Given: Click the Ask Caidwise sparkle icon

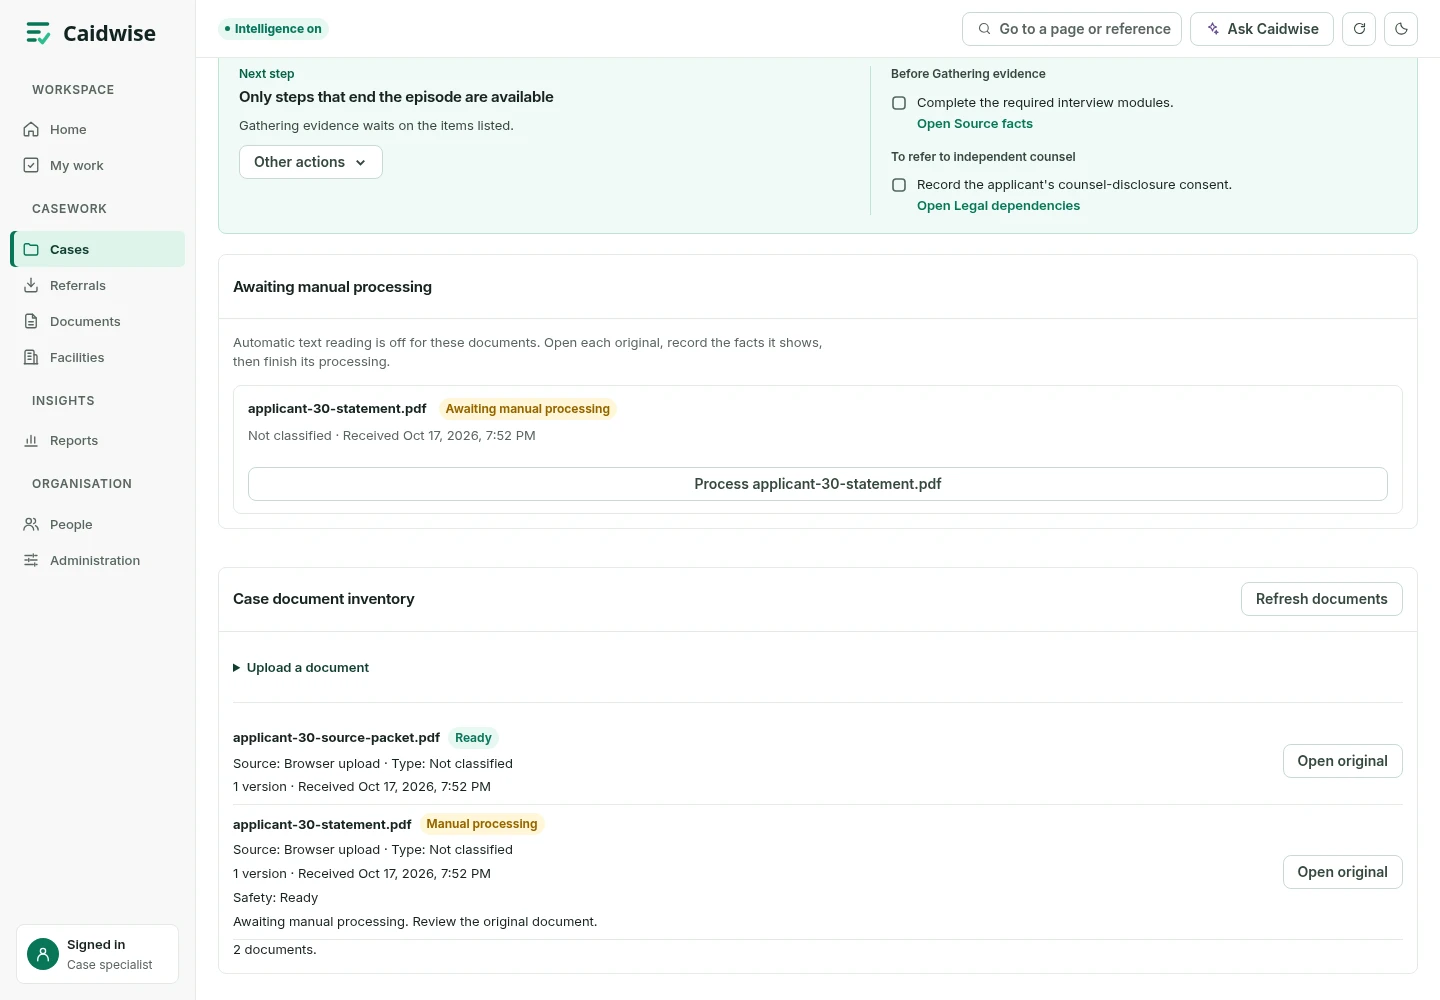Looking at the screenshot, I should 1213,29.
